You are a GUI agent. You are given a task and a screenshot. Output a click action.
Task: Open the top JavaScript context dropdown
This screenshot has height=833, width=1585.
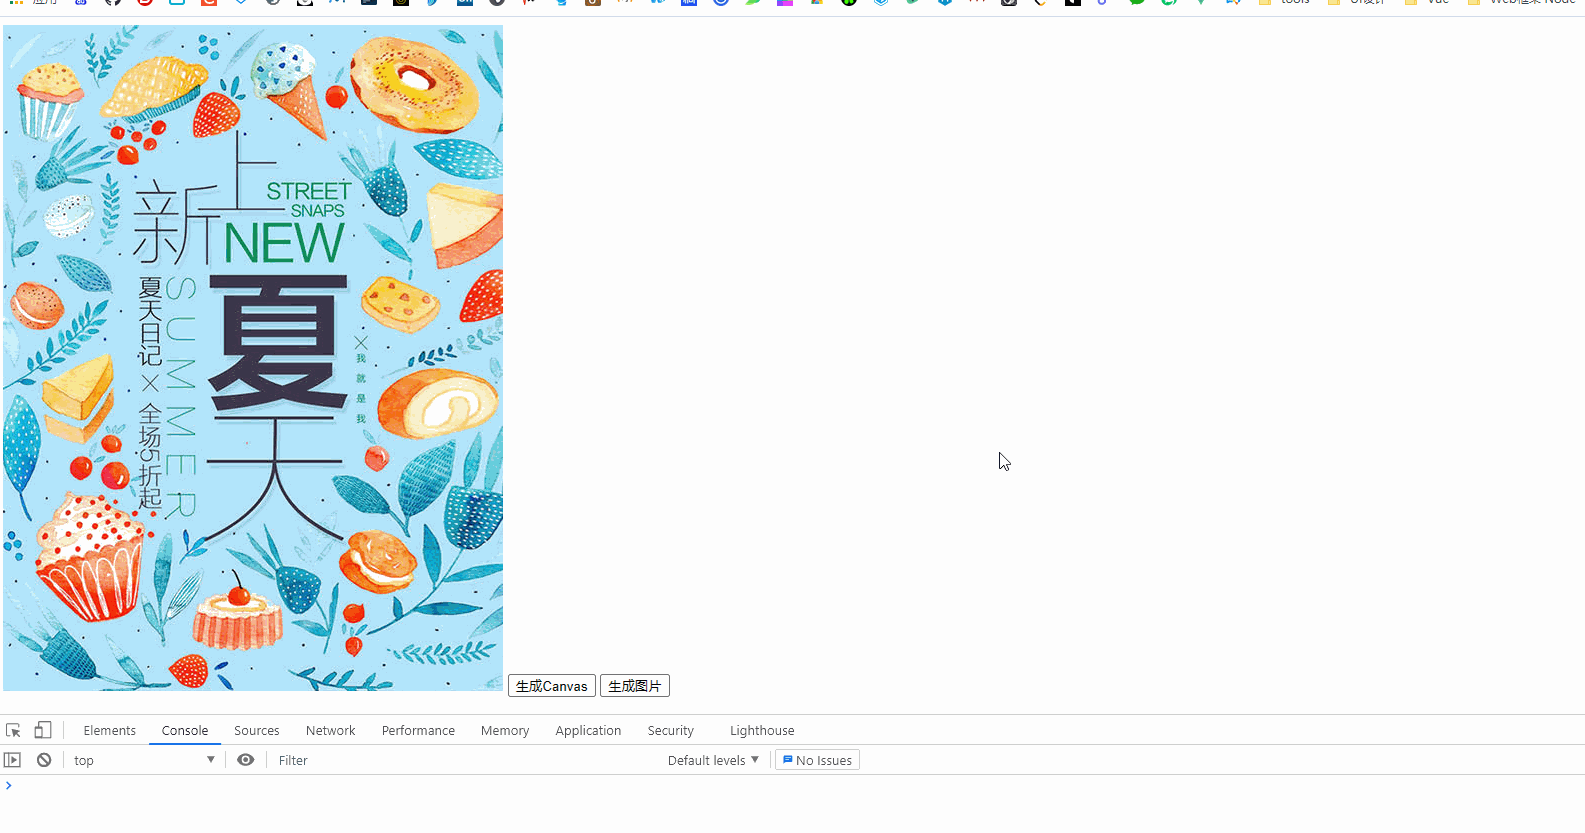tap(144, 760)
